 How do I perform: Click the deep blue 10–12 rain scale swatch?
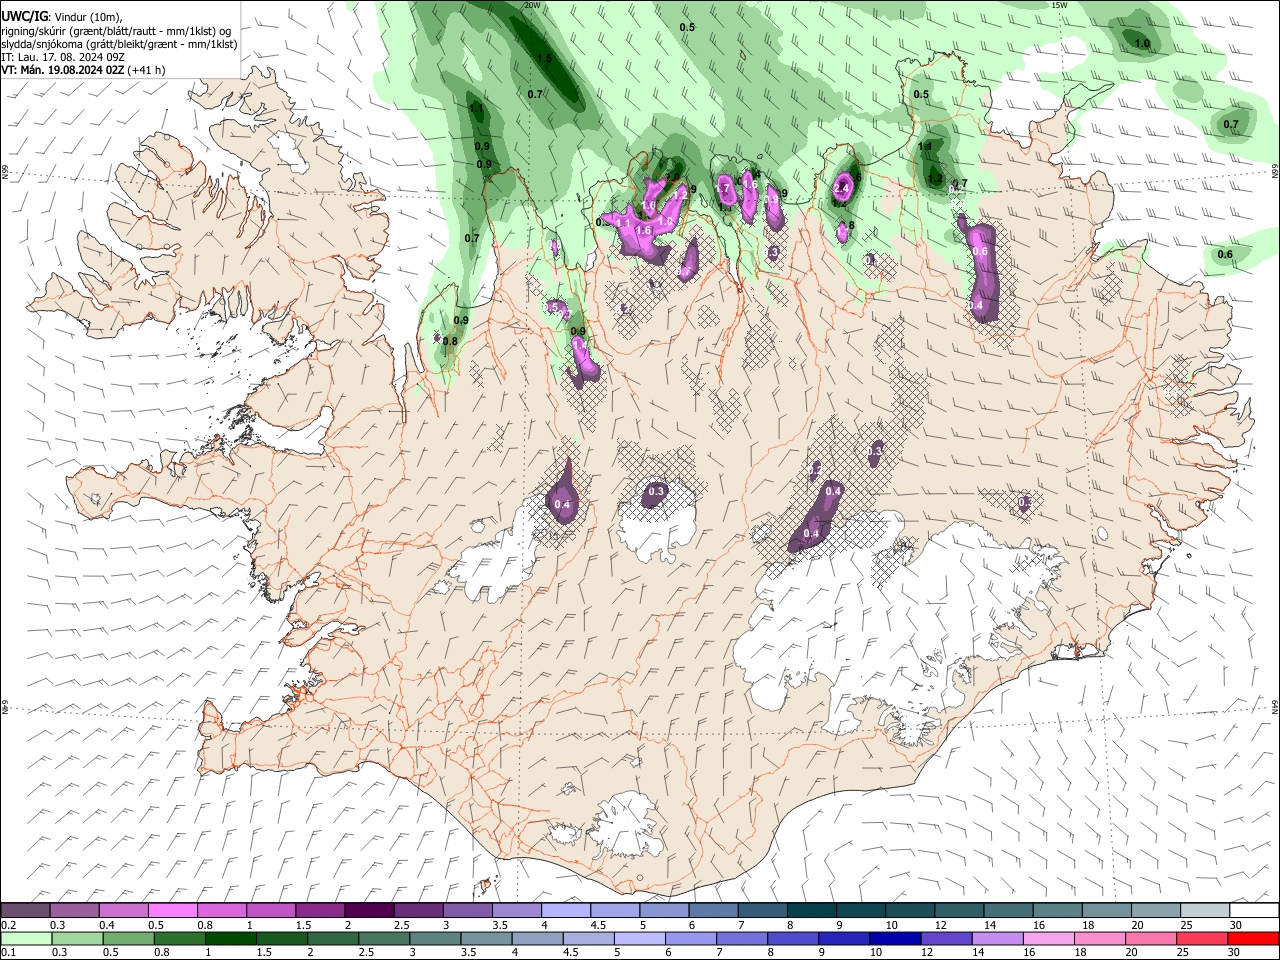pos(895,938)
